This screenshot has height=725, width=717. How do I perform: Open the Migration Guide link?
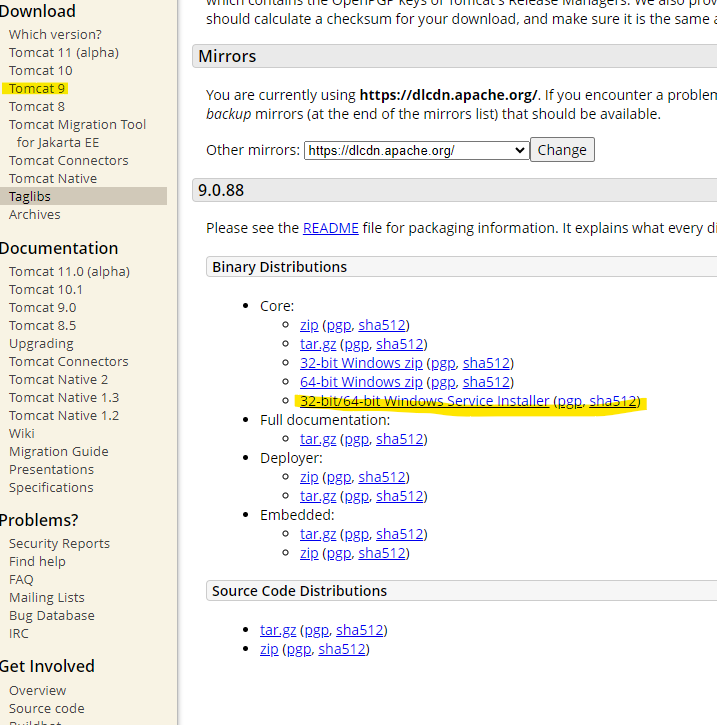59,452
